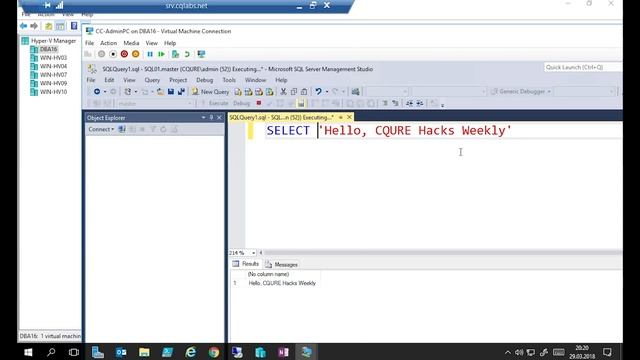The height and width of the screenshot is (360, 640).
Task: Select the 'Hello, CQURE Hacks Weekly' result cell
Action: 282,283
